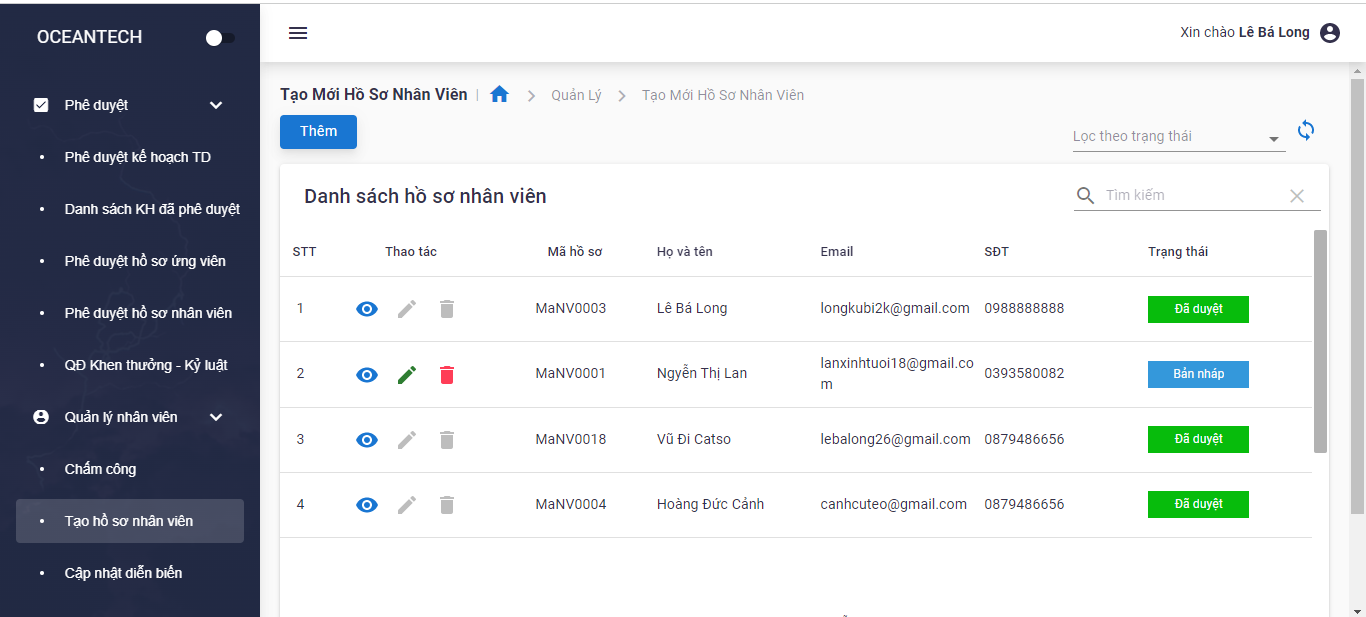Open the Chấm công menu item

click(130, 469)
